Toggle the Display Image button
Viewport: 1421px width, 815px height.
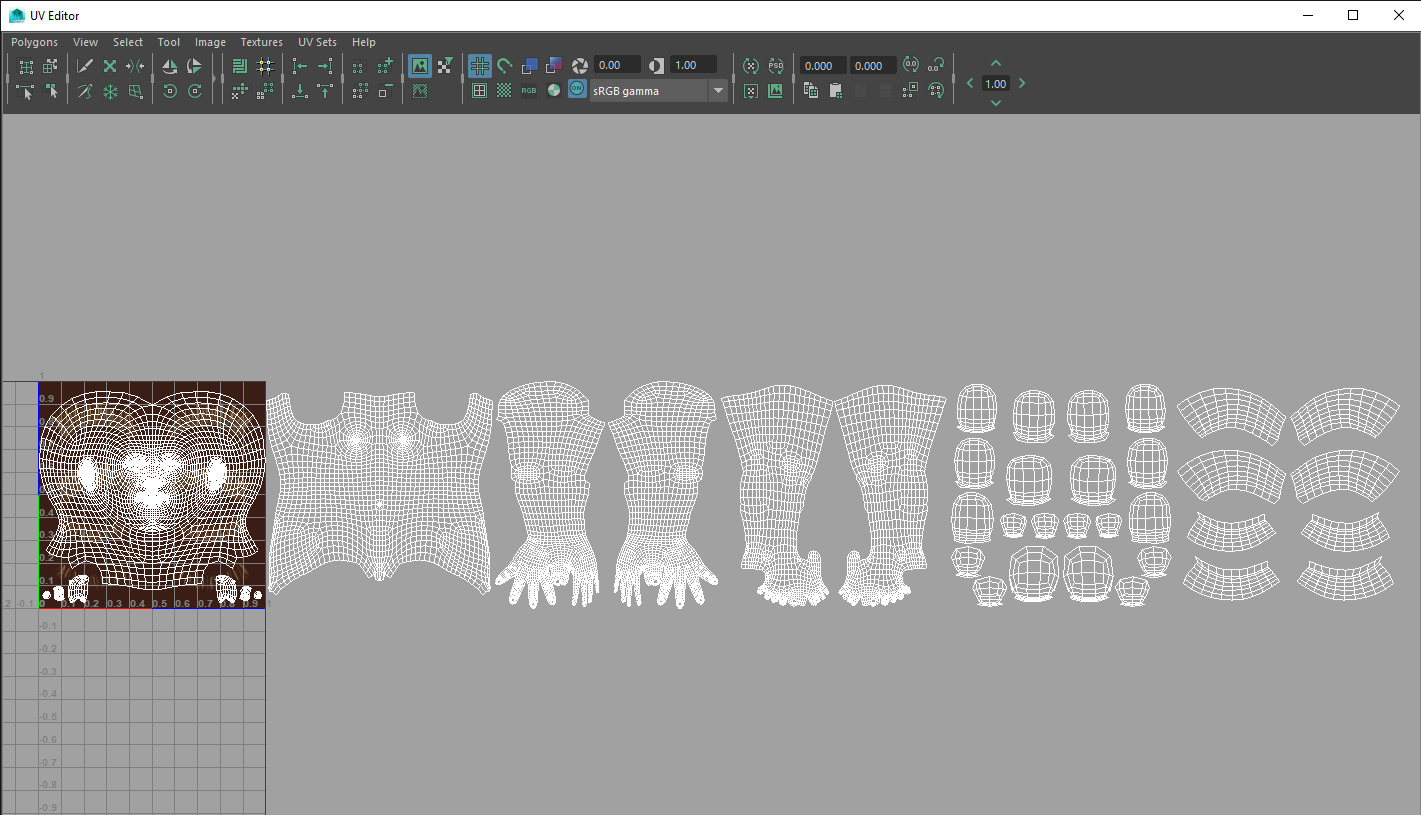point(420,66)
